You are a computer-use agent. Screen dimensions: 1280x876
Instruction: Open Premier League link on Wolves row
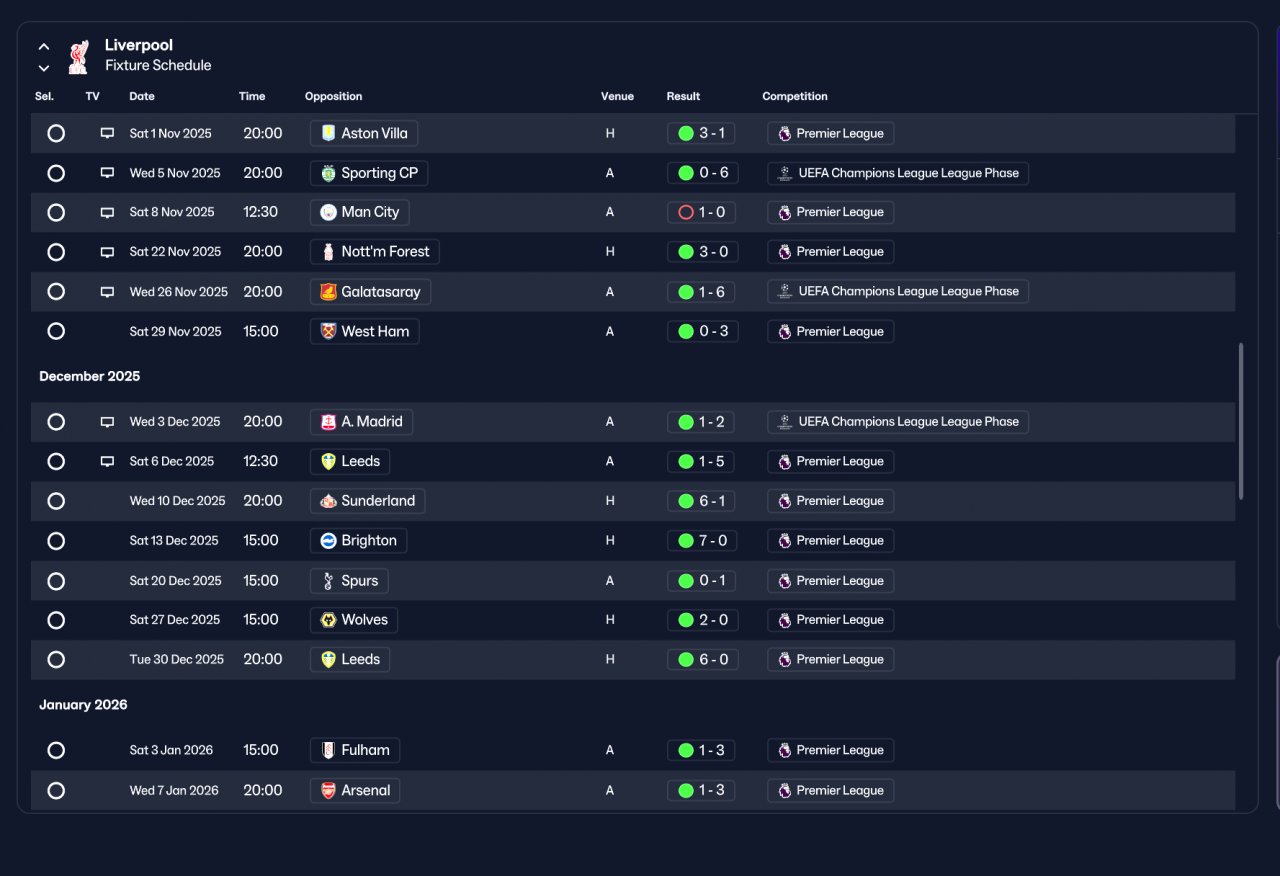click(x=831, y=620)
